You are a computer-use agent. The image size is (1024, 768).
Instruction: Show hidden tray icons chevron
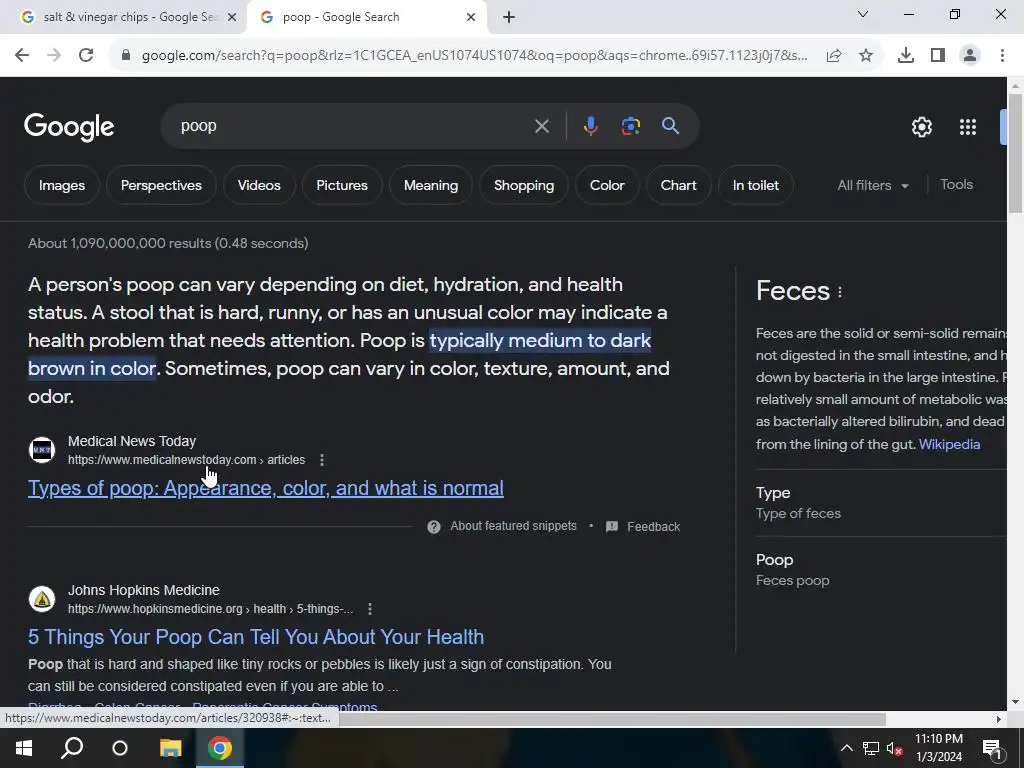[x=846, y=748]
